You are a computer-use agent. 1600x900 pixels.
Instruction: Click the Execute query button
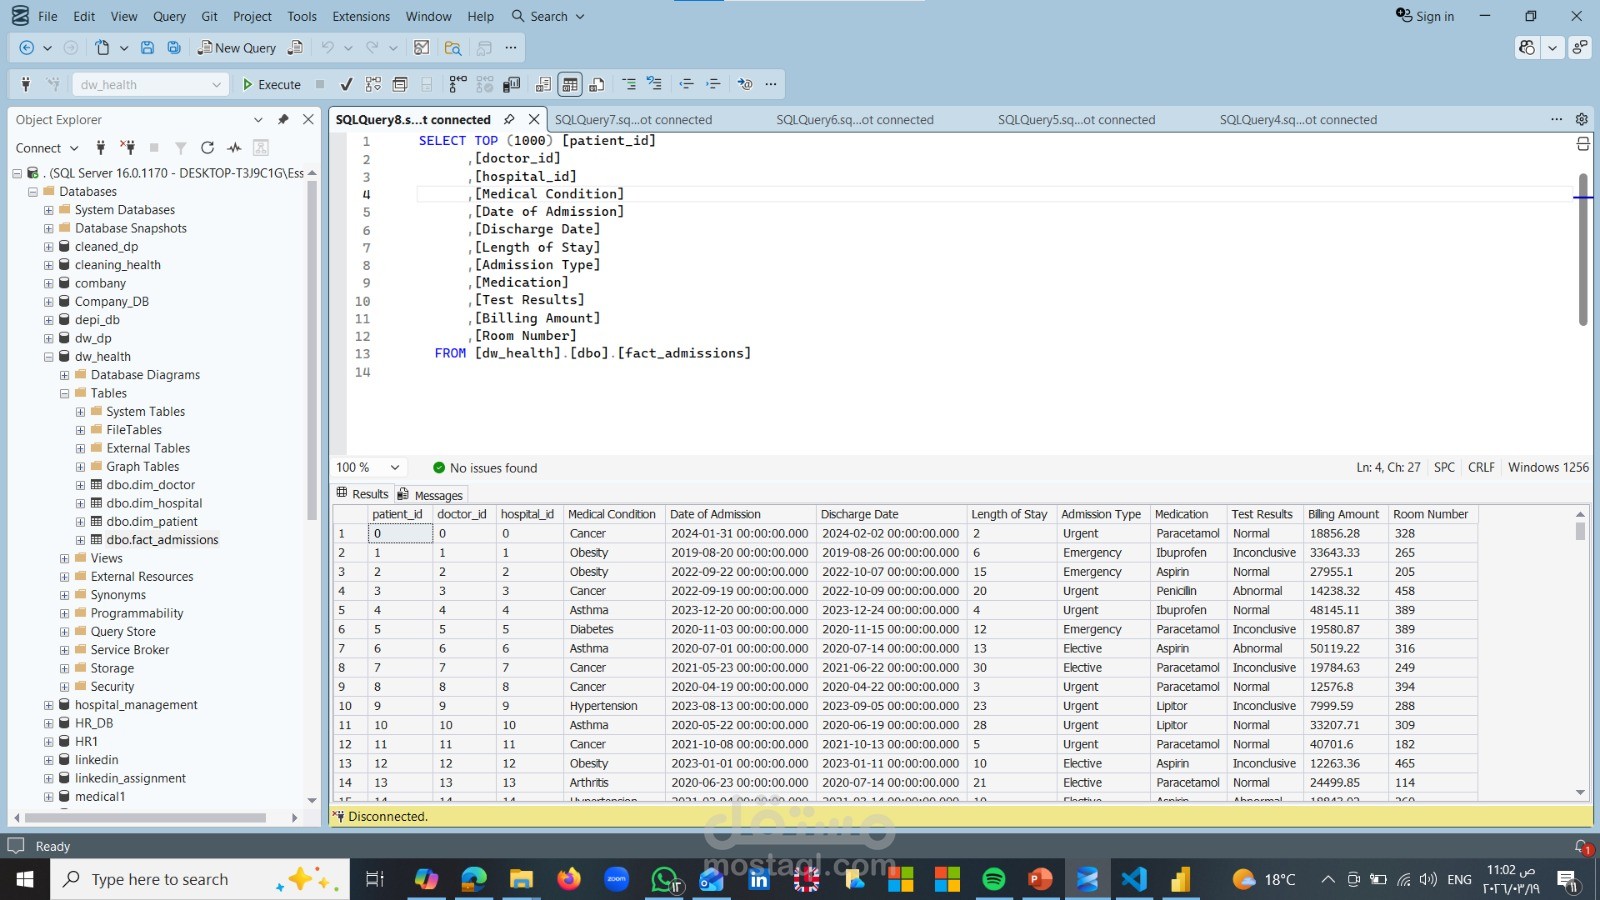pos(271,85)
